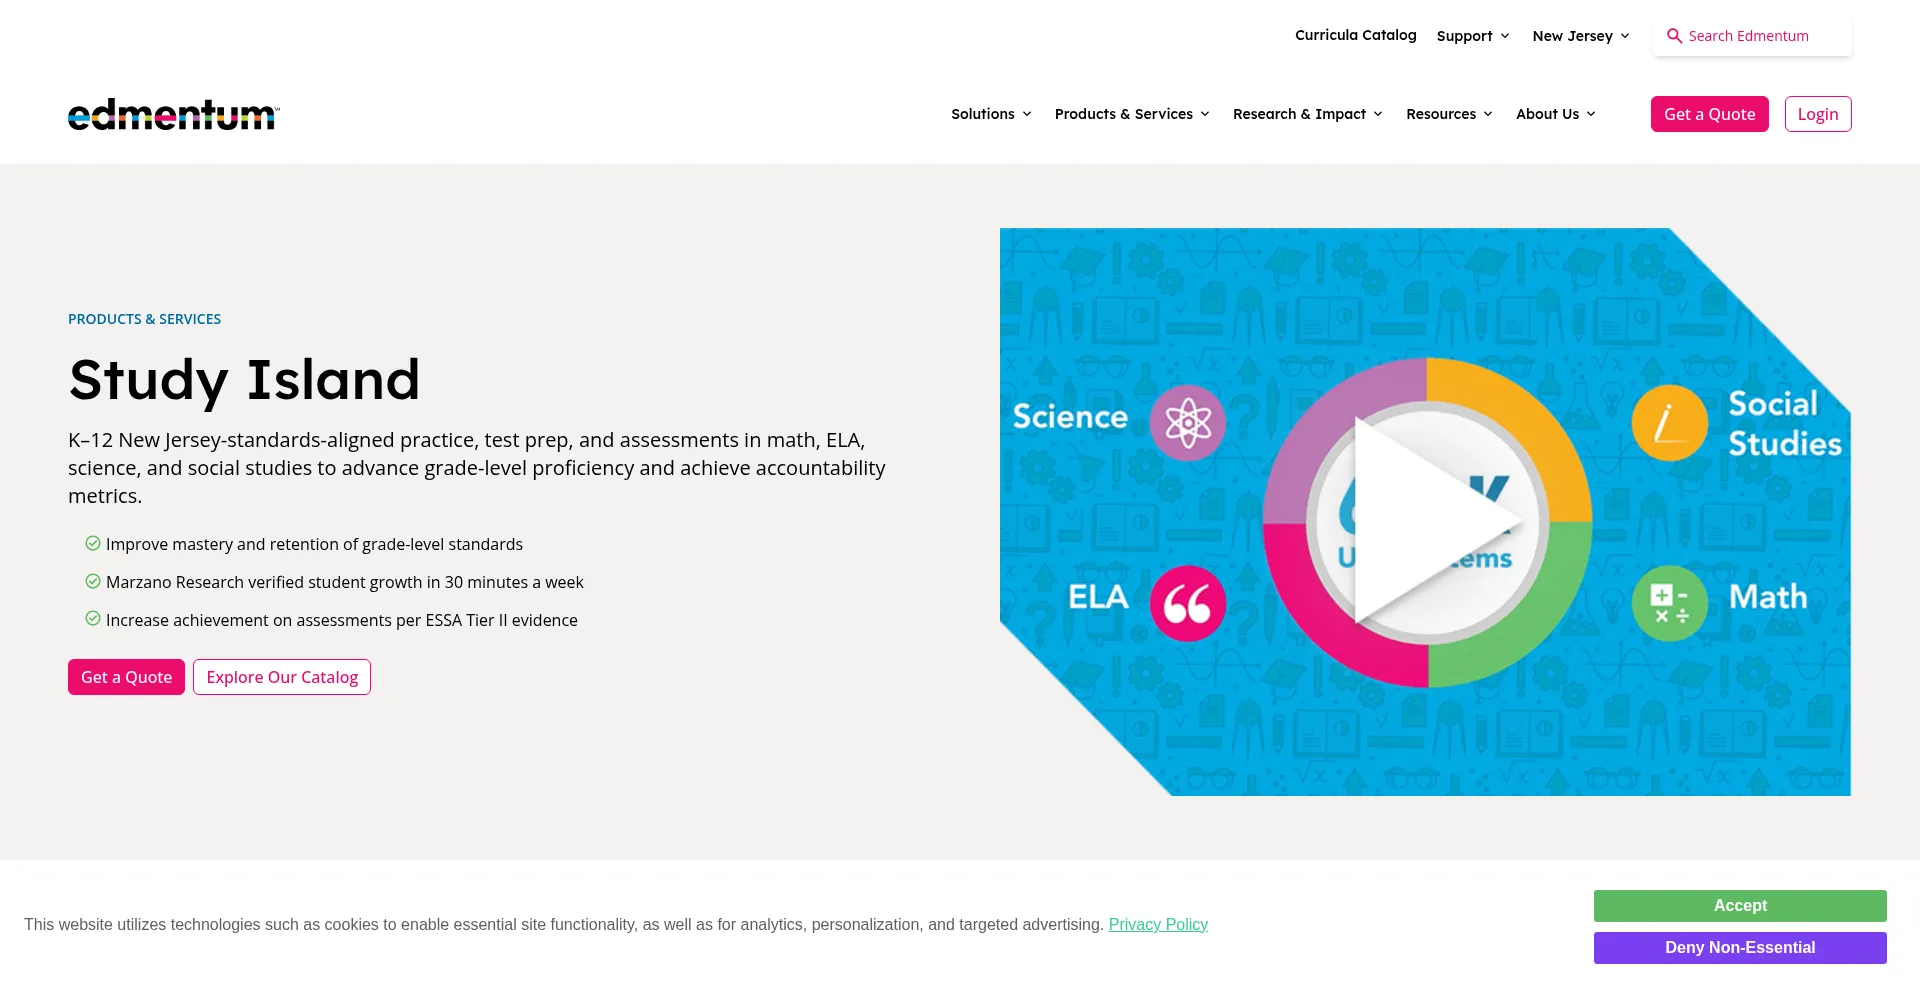Open the Curricula Catalog link
This screenshot has width=1920, height=993.
(1355, 35)
